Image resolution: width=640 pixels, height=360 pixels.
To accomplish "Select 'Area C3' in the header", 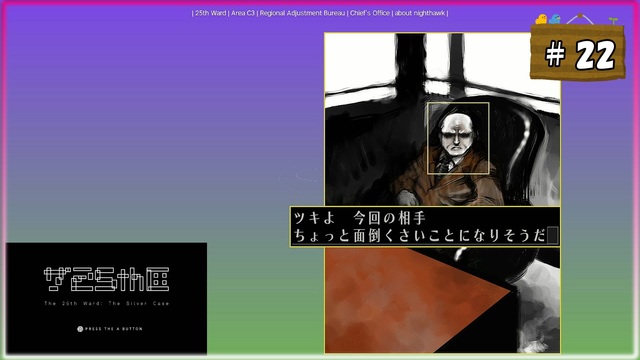I will click(x=243, y=13).
